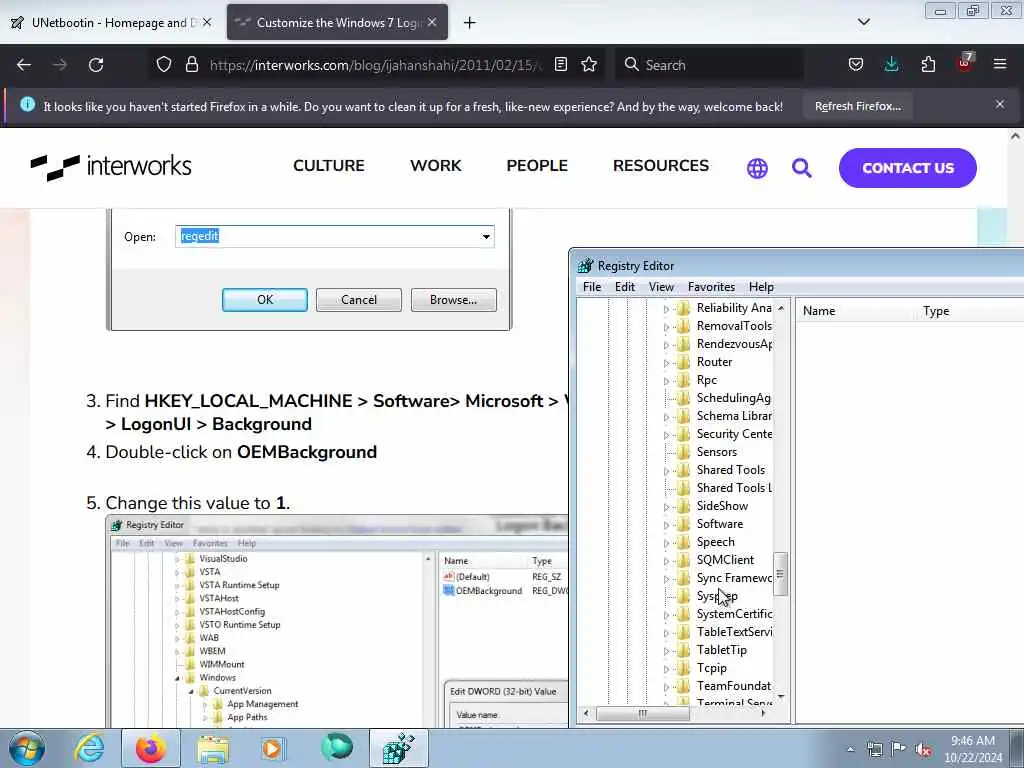1024x768 pixels.
Task: Select the TabletTip registry key
Action: 722,650
